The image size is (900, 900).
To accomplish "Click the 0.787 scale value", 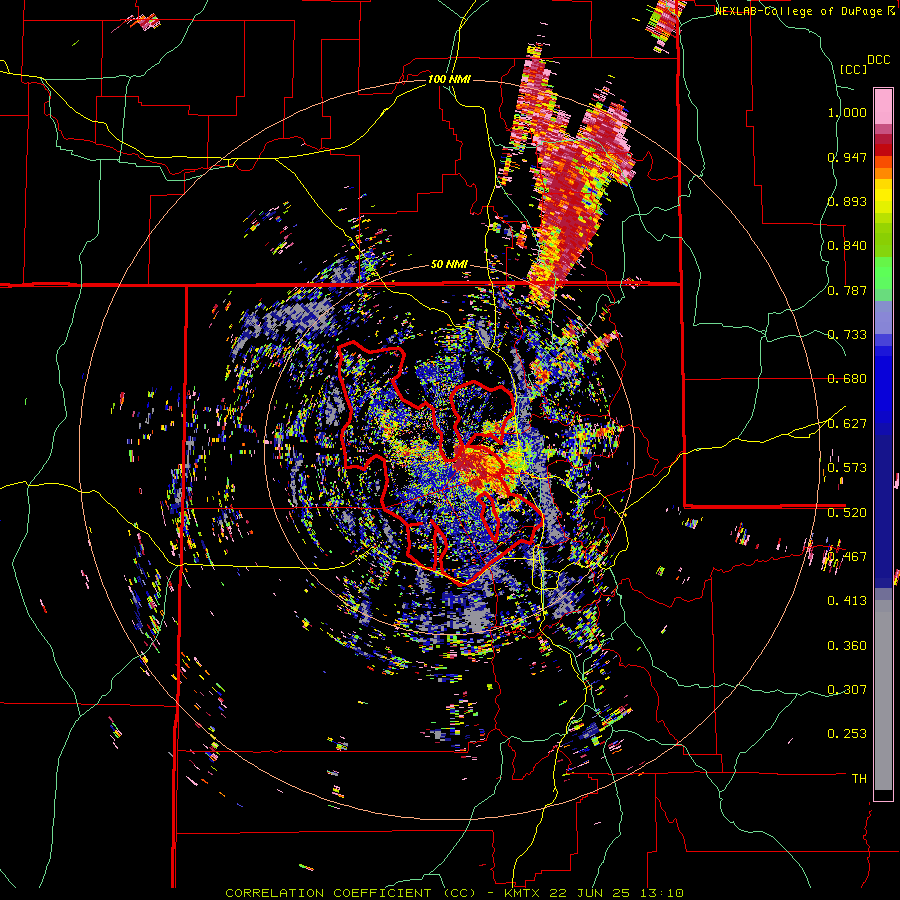I will tap(847, 290).
